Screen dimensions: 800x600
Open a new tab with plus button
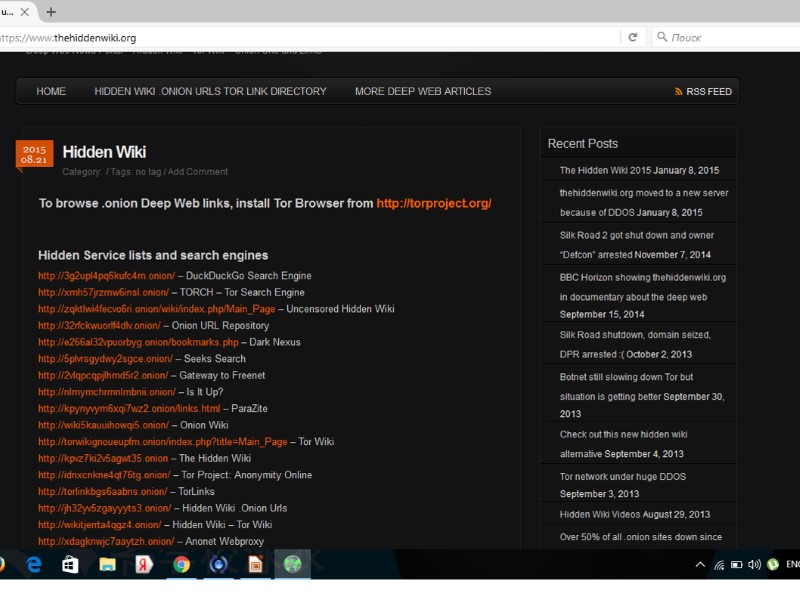51,12
